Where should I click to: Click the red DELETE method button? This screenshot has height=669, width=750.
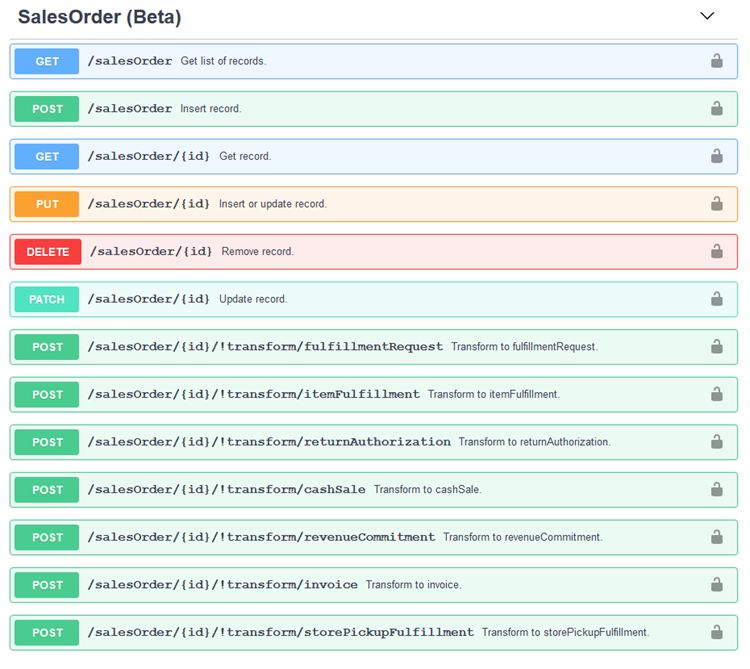pos(48,252)
